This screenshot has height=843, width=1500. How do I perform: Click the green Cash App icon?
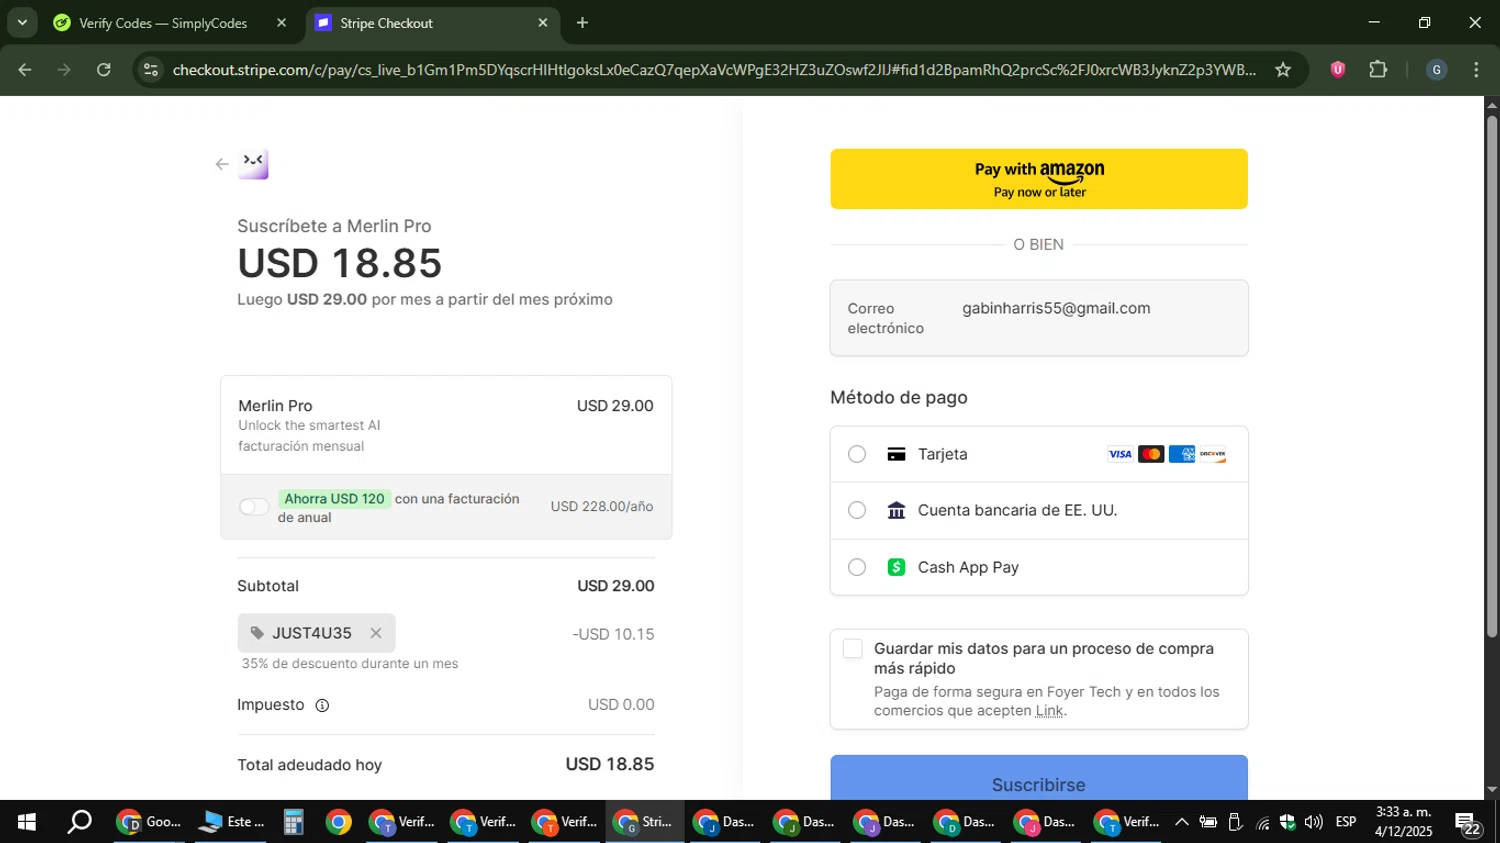pyautogui.click(x=896, y=567)
